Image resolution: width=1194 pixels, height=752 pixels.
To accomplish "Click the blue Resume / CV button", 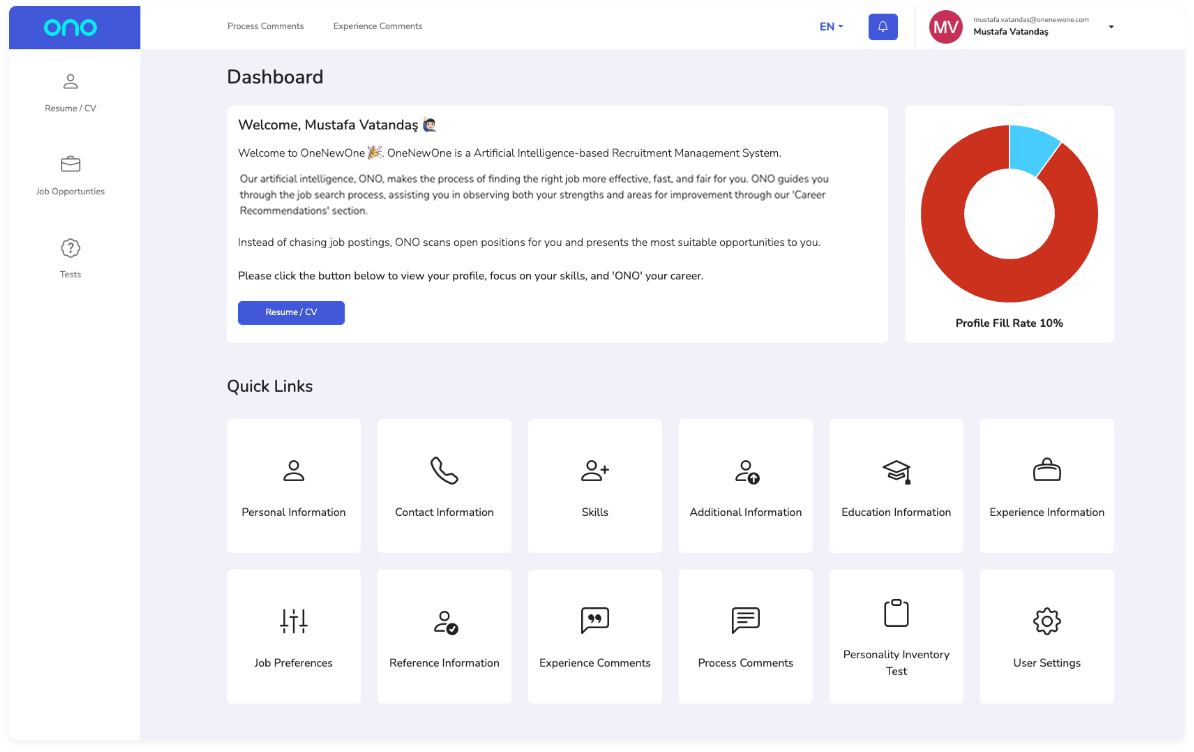I will pos(291,313).
